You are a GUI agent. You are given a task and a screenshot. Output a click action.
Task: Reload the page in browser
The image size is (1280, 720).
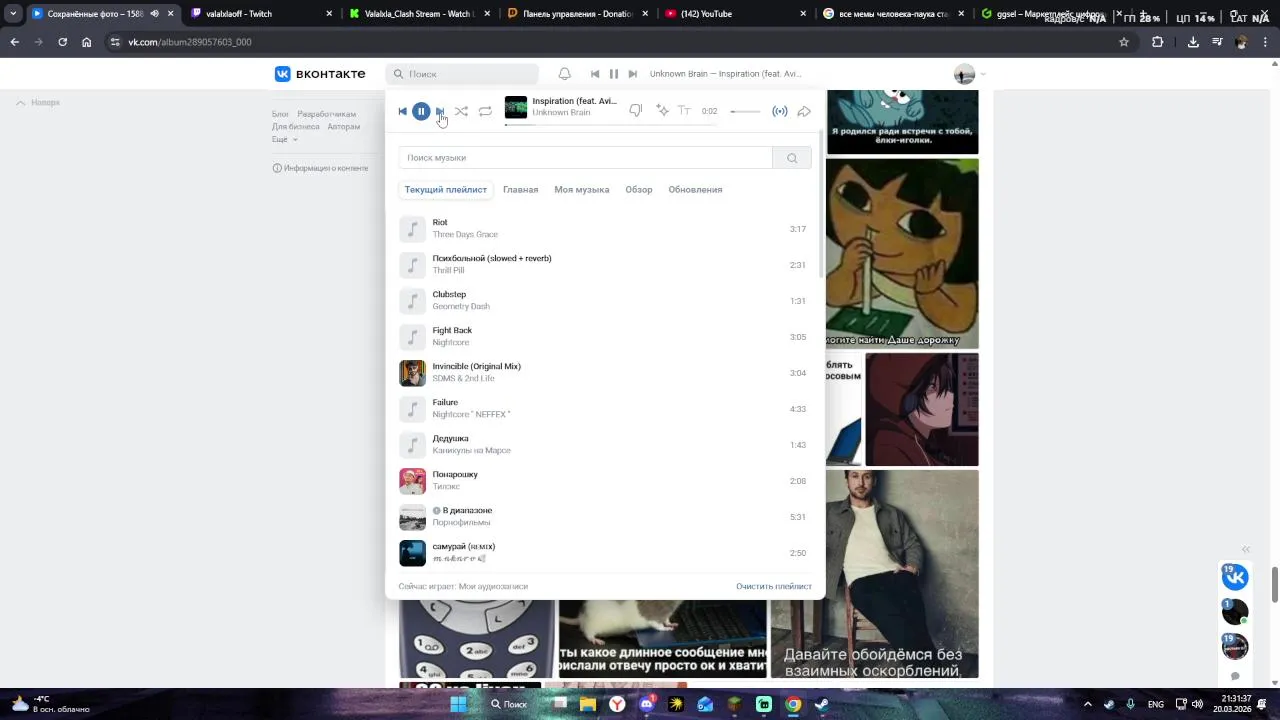62,42
